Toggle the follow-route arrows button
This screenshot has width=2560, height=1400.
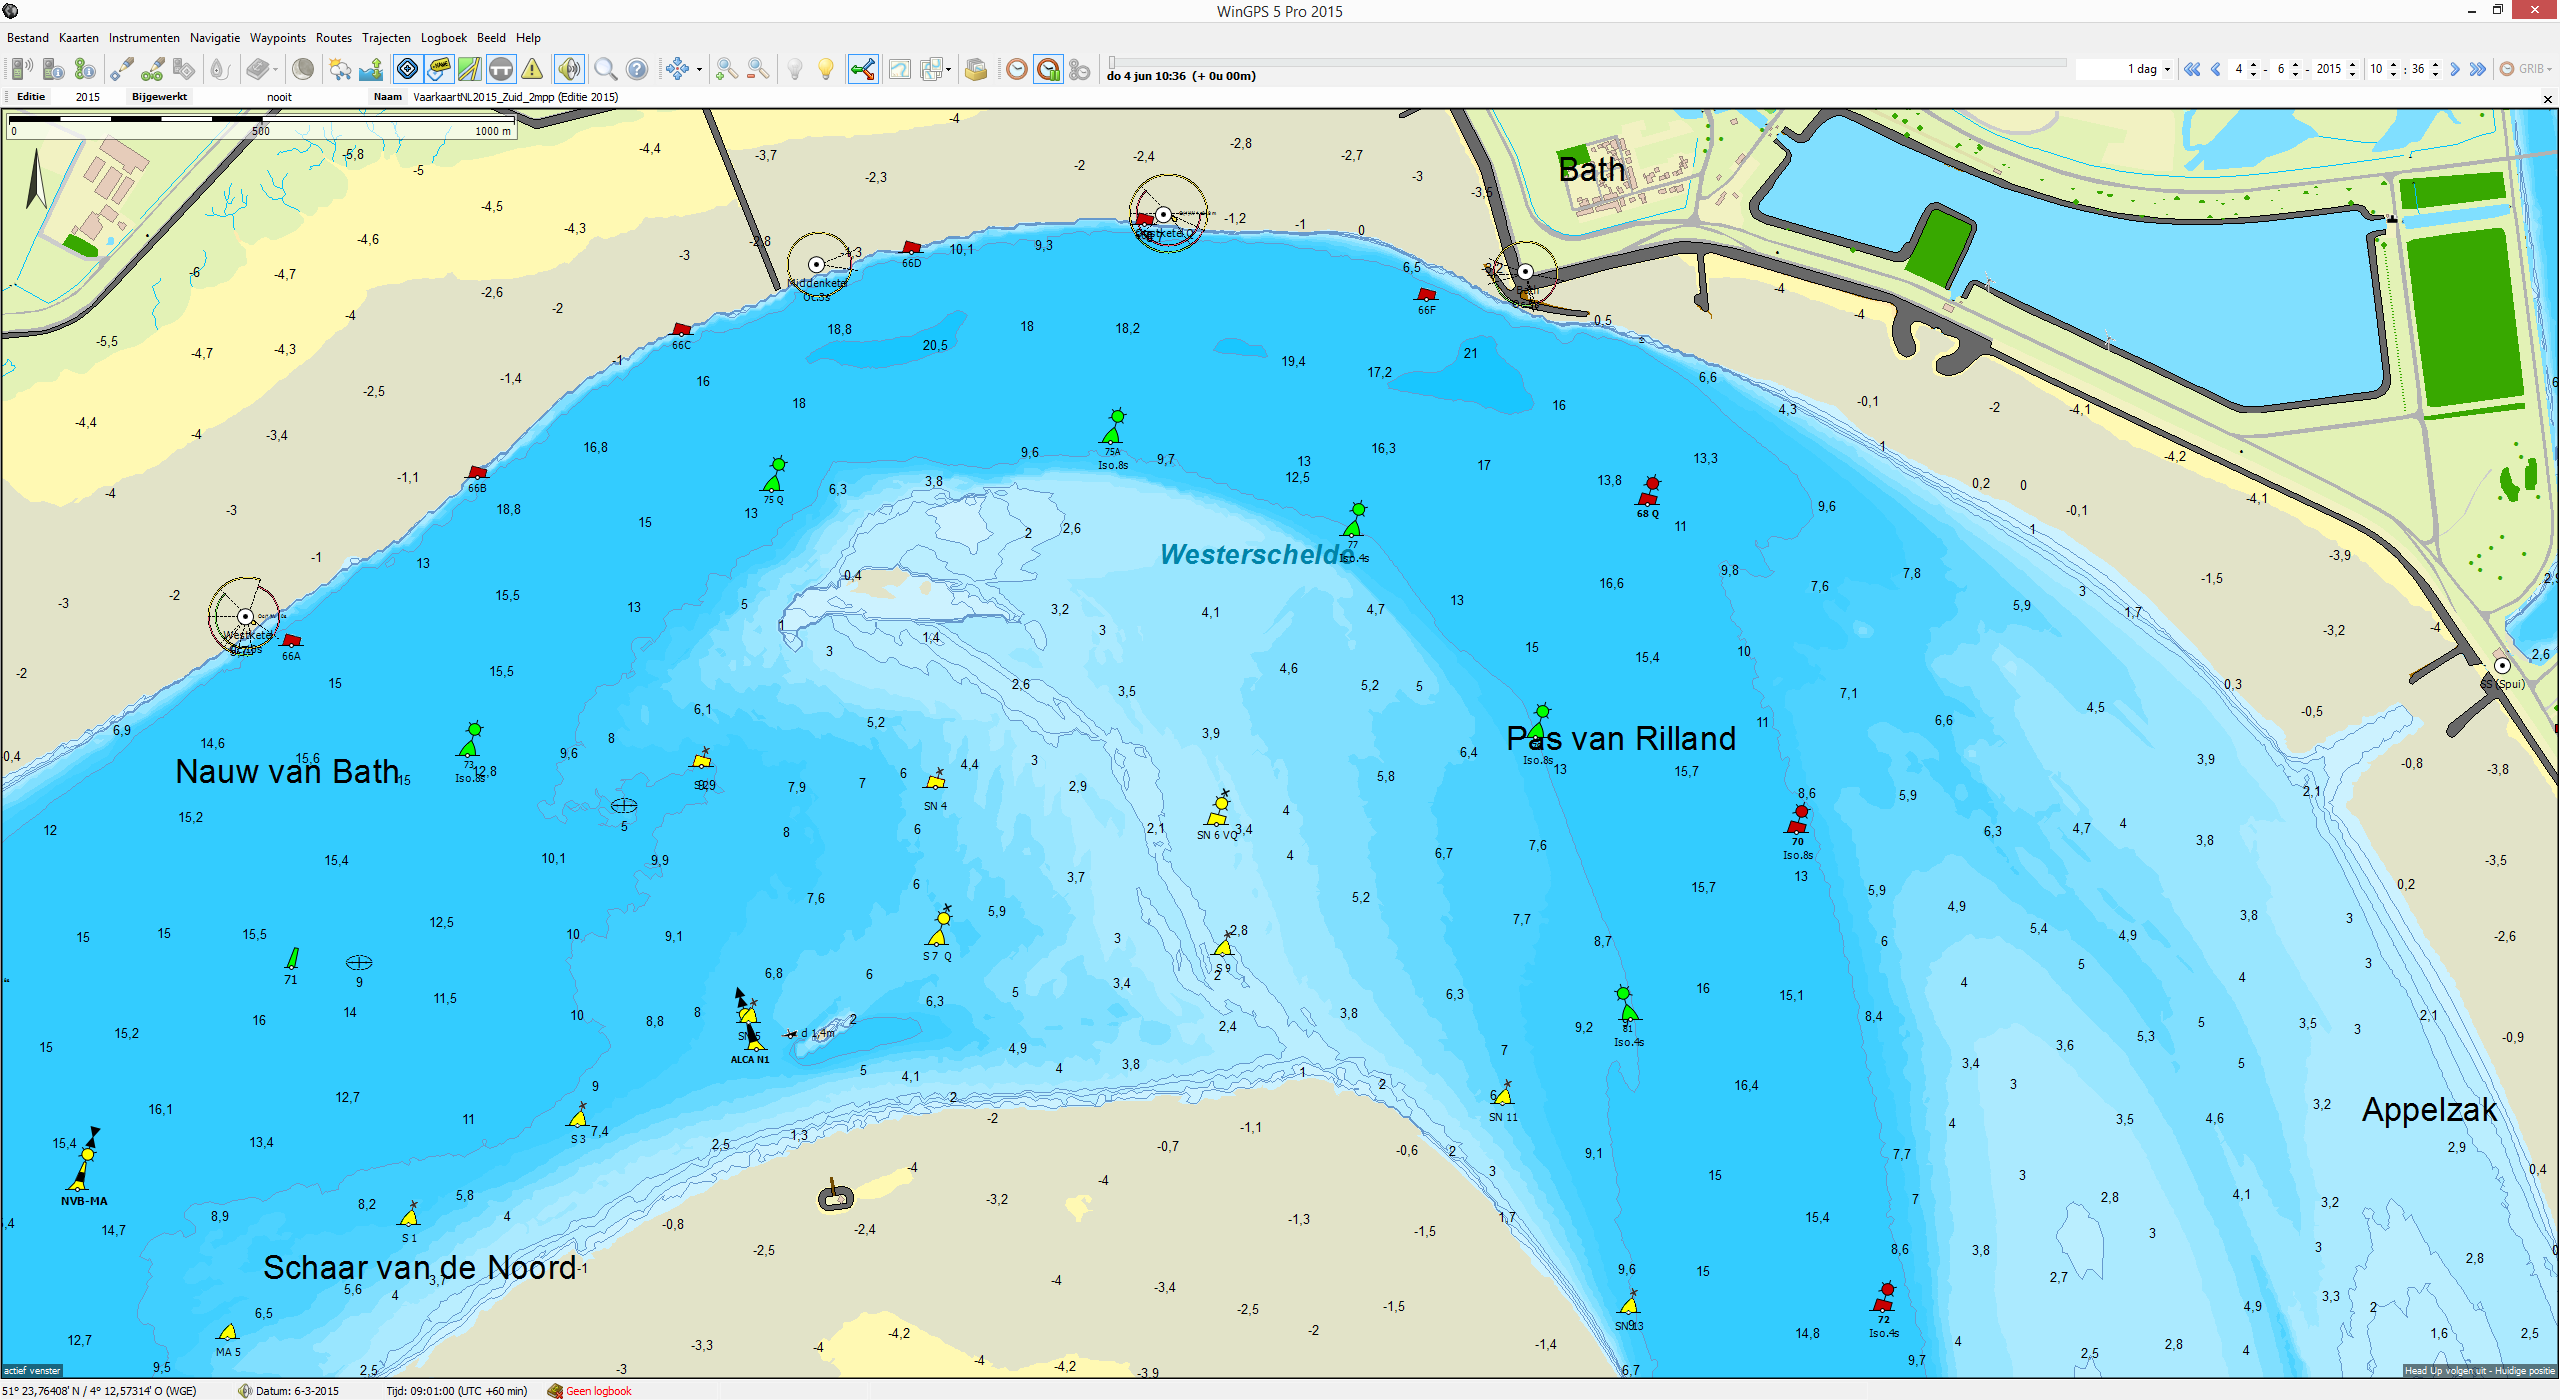coord(863,69)
